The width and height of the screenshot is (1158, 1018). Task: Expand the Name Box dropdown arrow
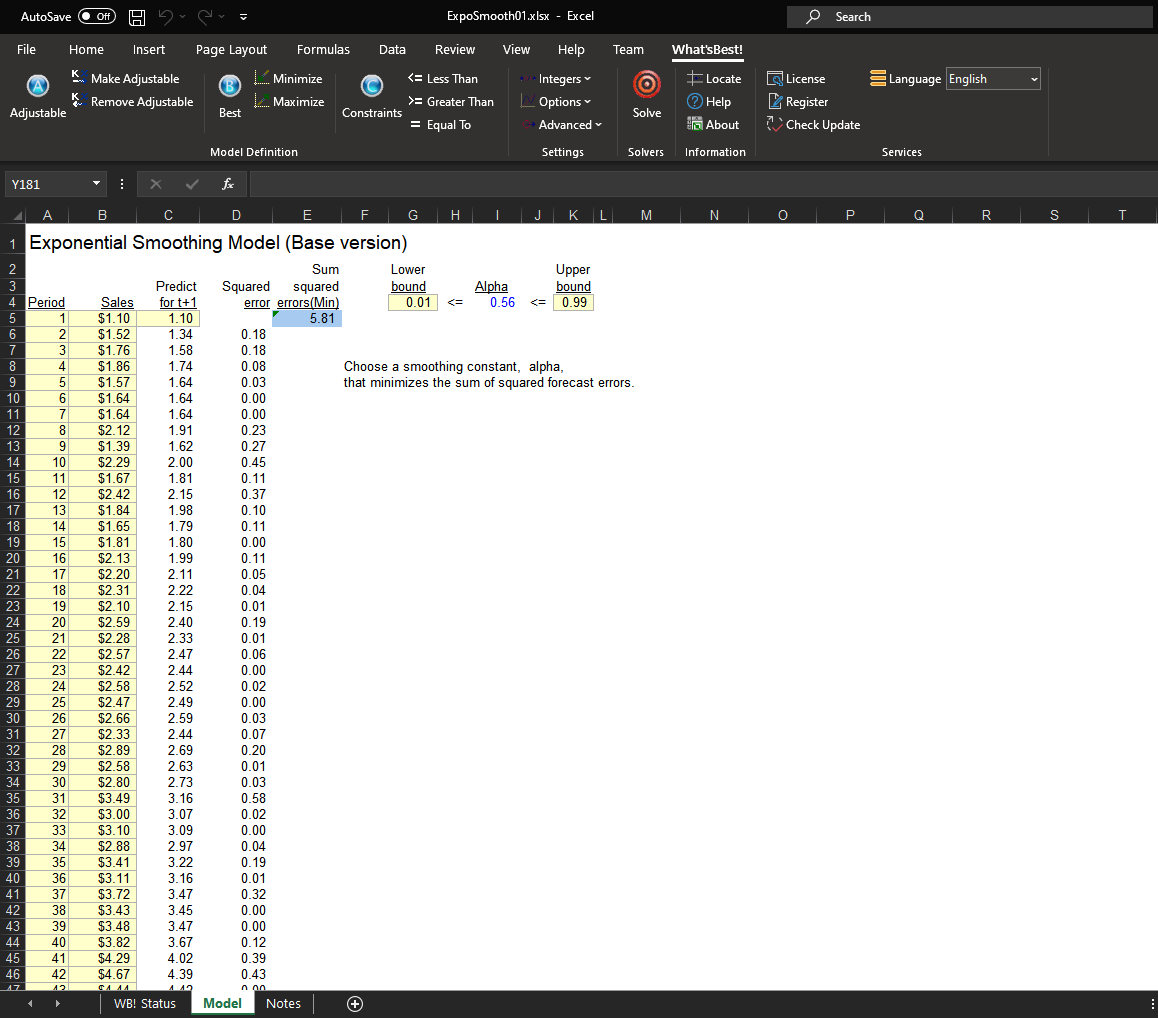[96, 183]
